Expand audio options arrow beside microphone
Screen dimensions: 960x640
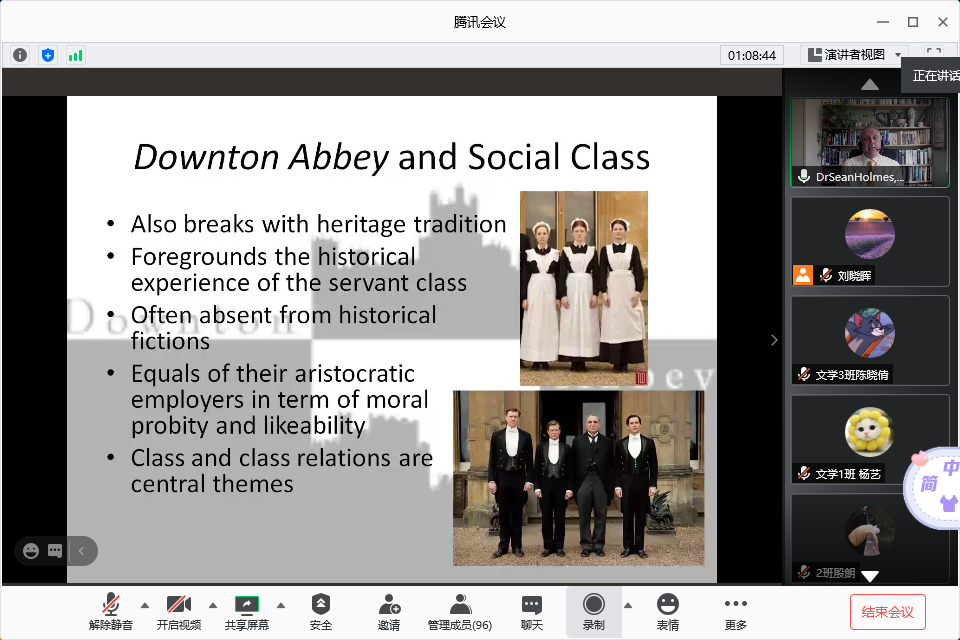(x=144, y=605)
